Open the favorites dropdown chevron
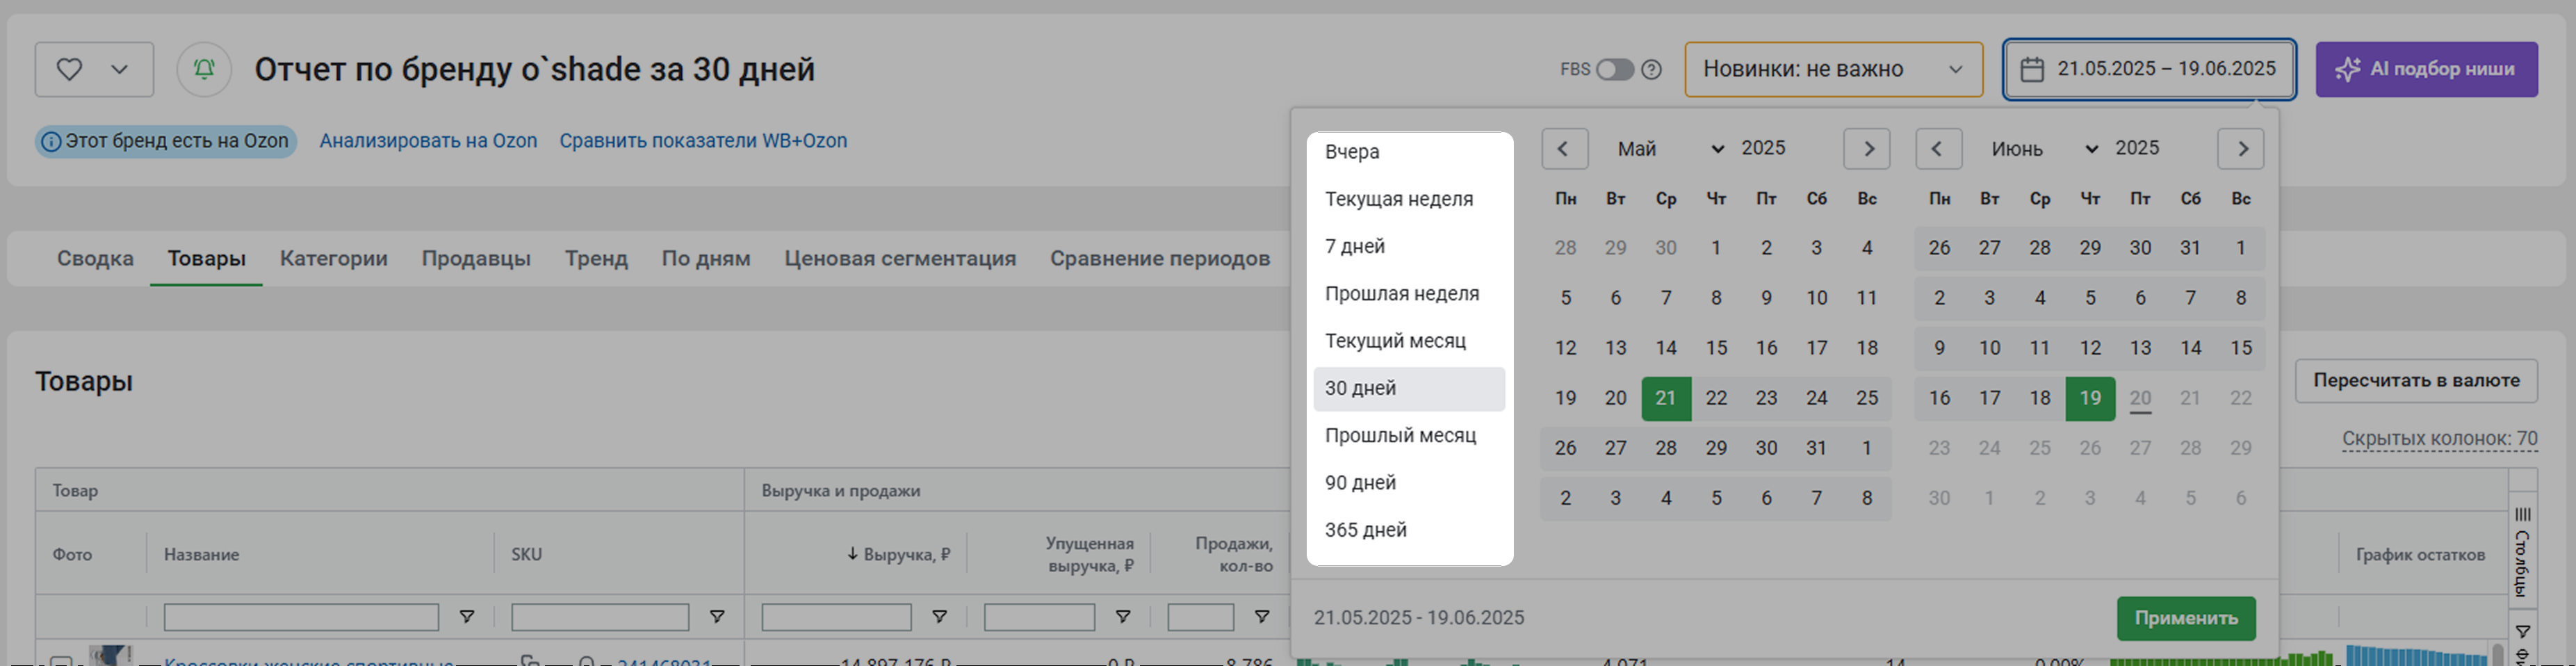This screenshot has width=2576, height=666. (119, 69)
